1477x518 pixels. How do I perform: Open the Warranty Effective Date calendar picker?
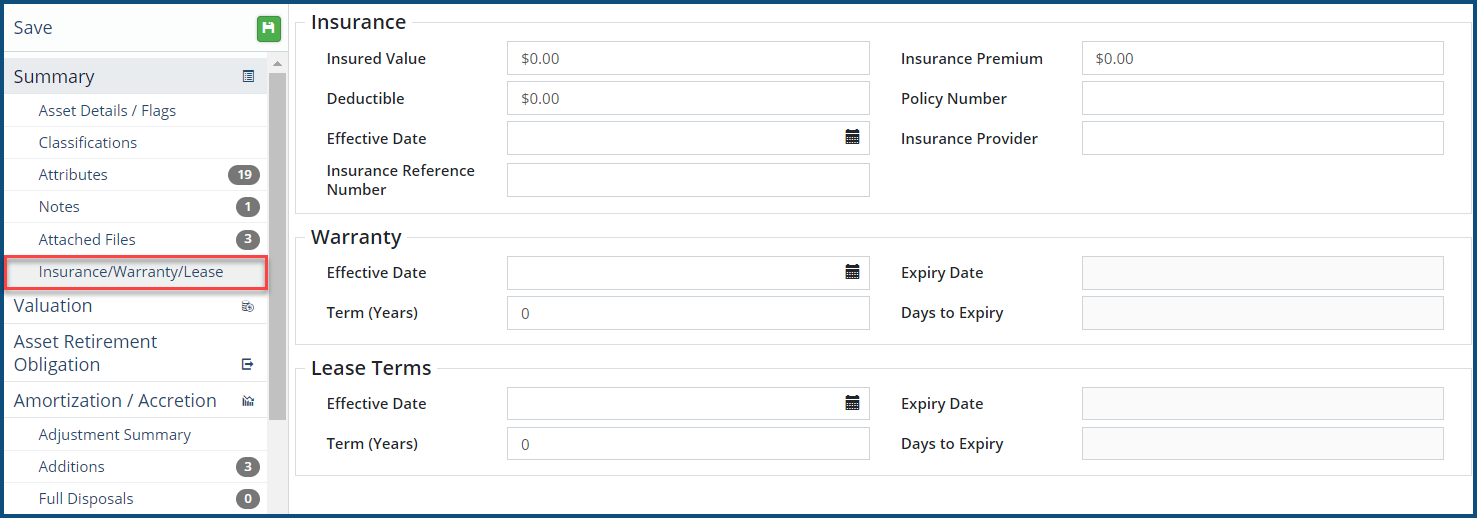coord(852,272)
